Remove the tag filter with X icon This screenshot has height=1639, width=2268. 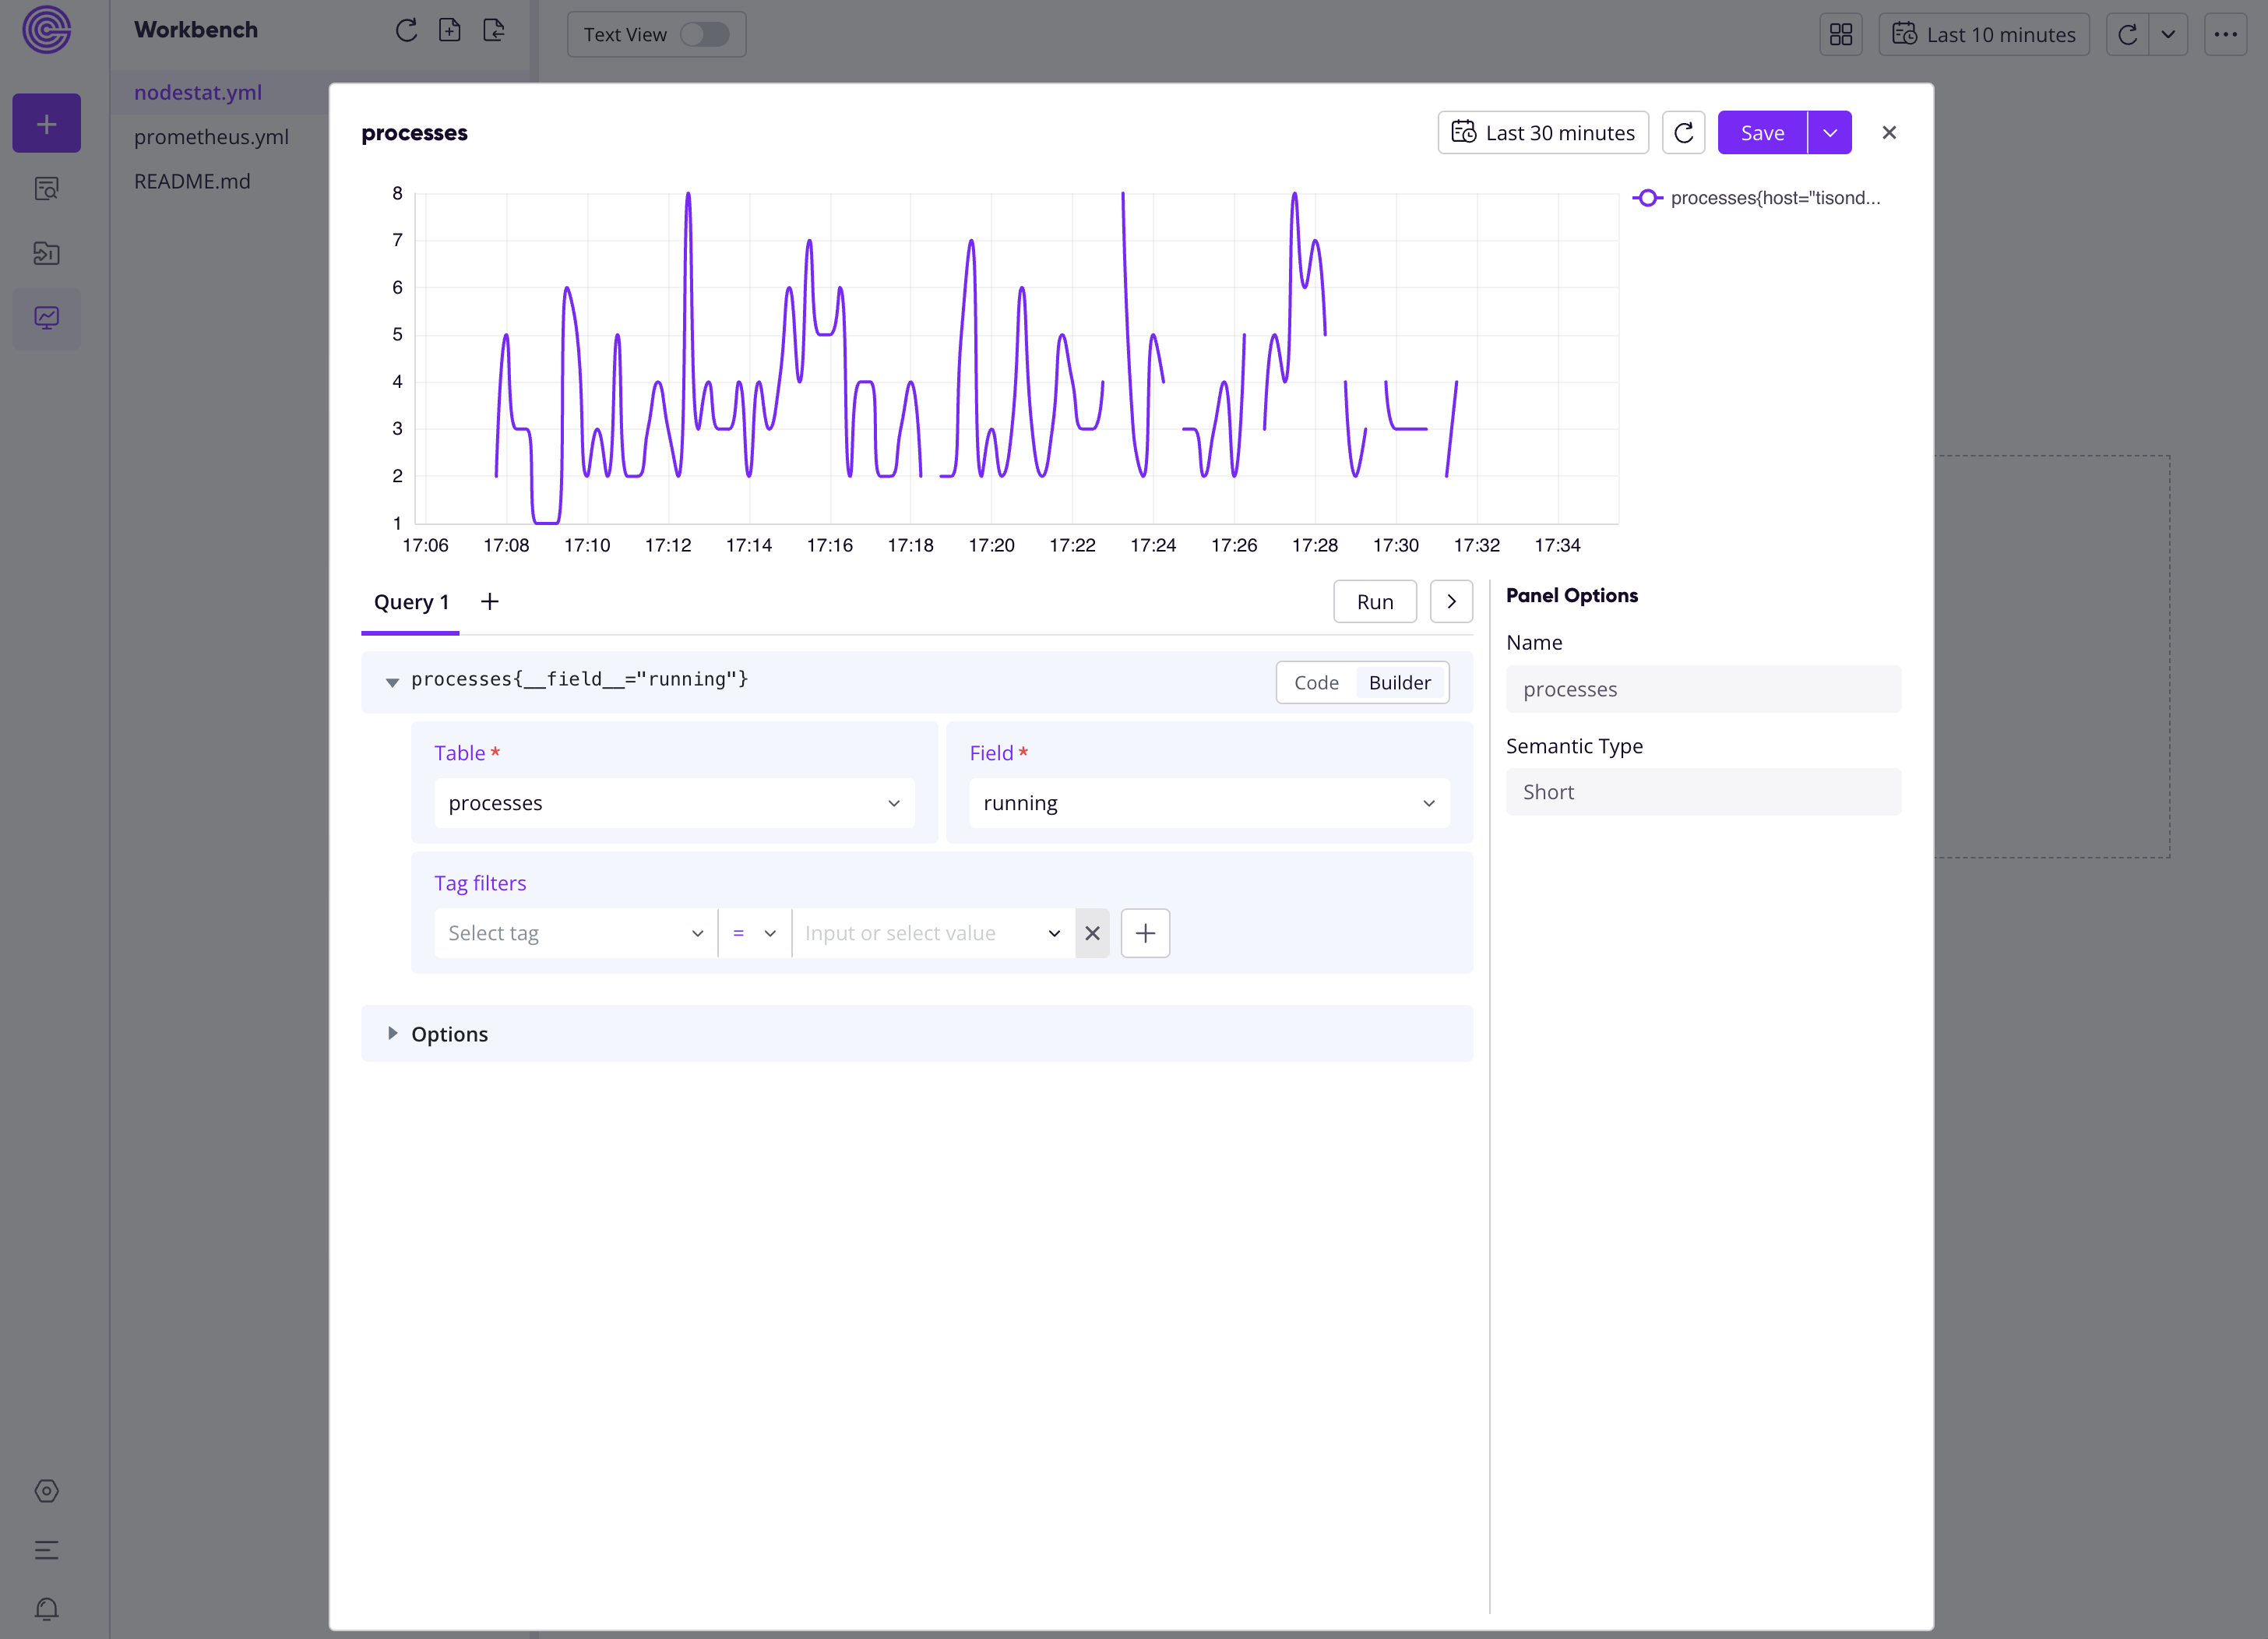coord(1092,933)
